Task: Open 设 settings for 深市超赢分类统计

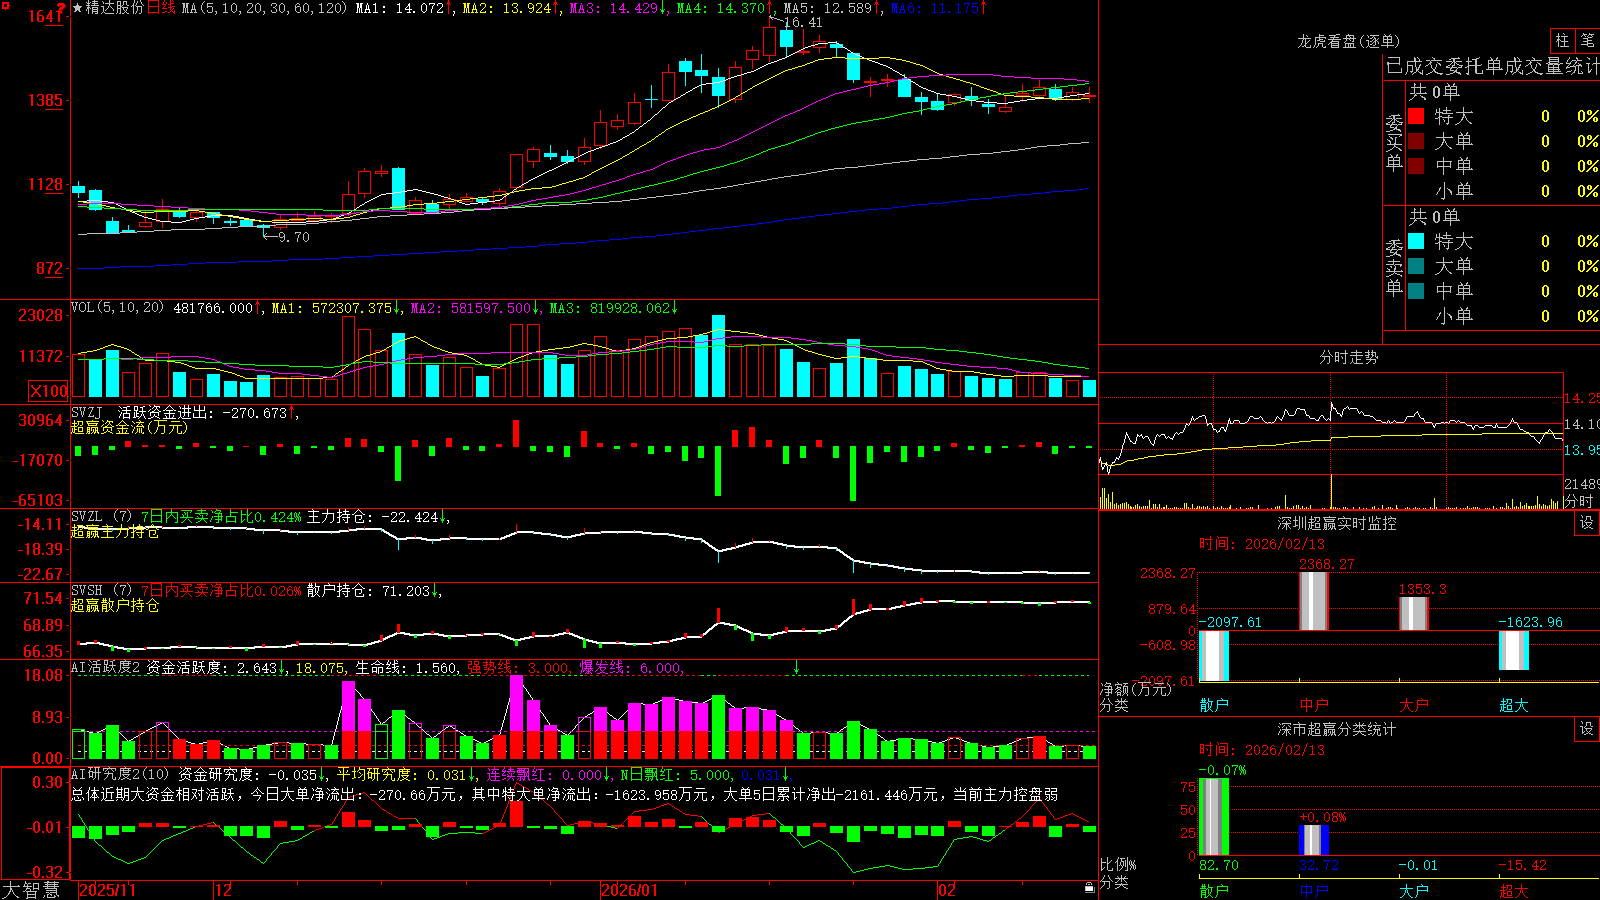Action: [x=1587, y=729]
